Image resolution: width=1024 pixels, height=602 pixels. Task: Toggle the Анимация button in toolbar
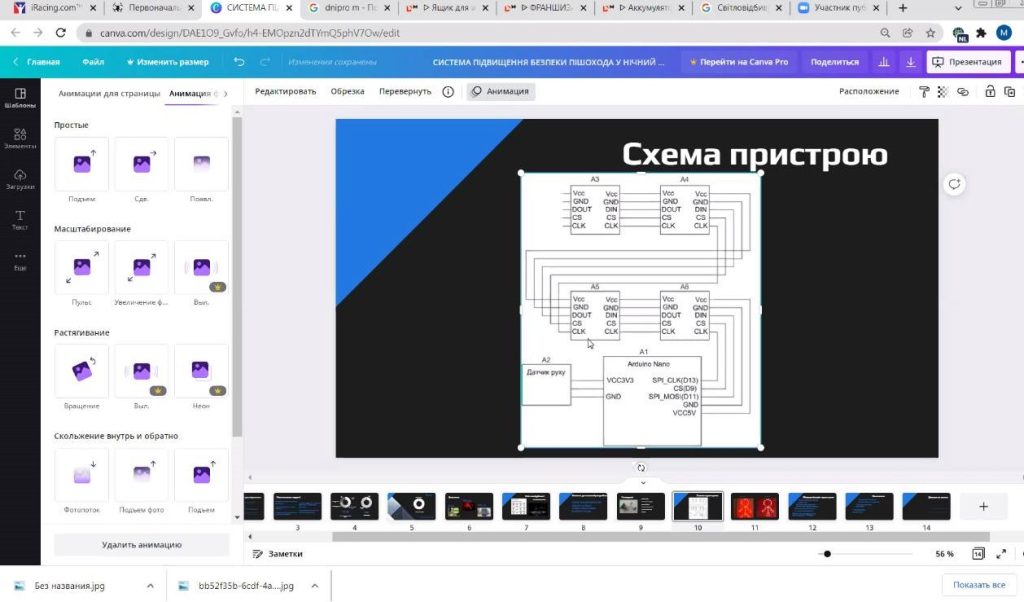501,91
